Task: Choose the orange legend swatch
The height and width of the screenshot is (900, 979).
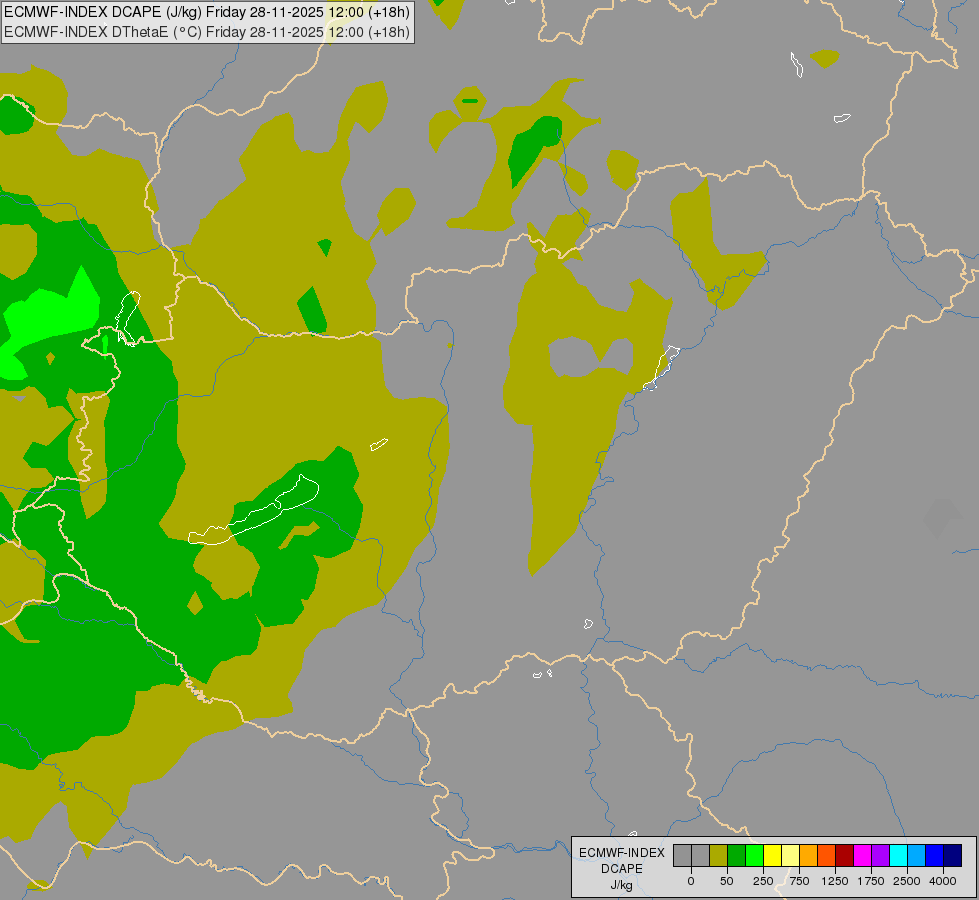Action: pyautogui.click(x=809, y=855)
